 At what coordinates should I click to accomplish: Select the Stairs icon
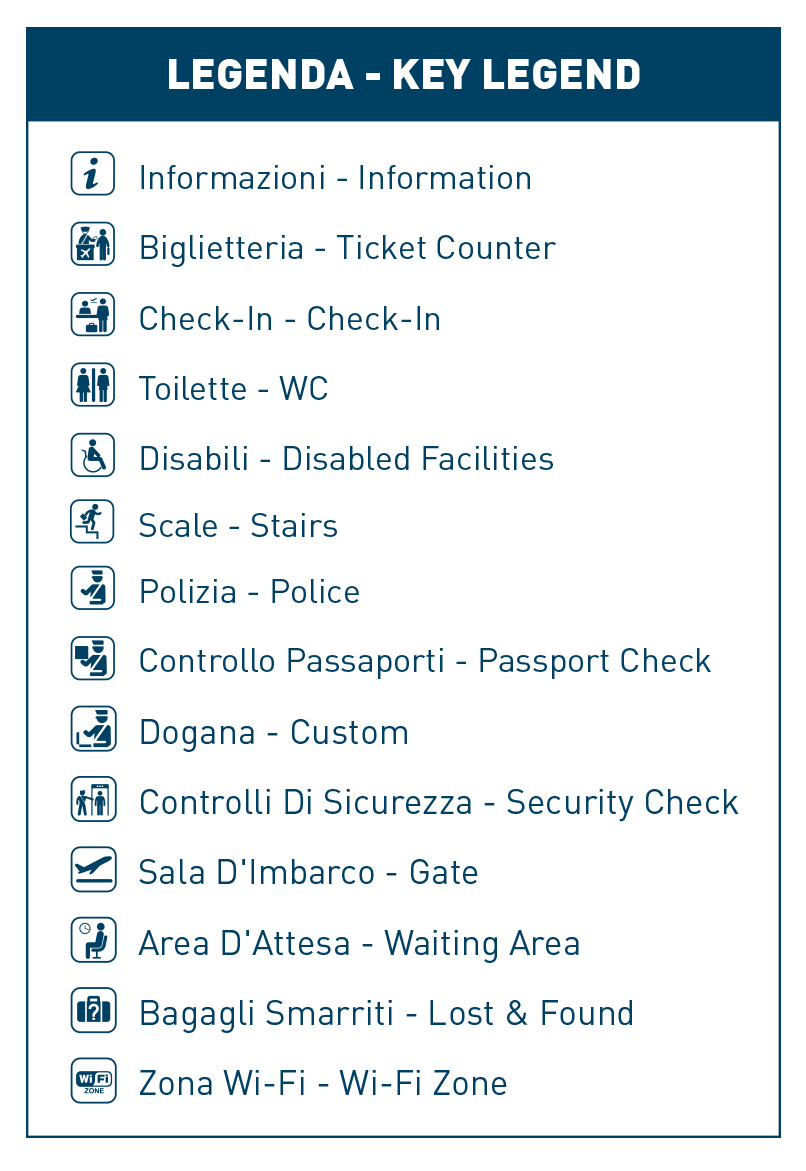point(93,521)
